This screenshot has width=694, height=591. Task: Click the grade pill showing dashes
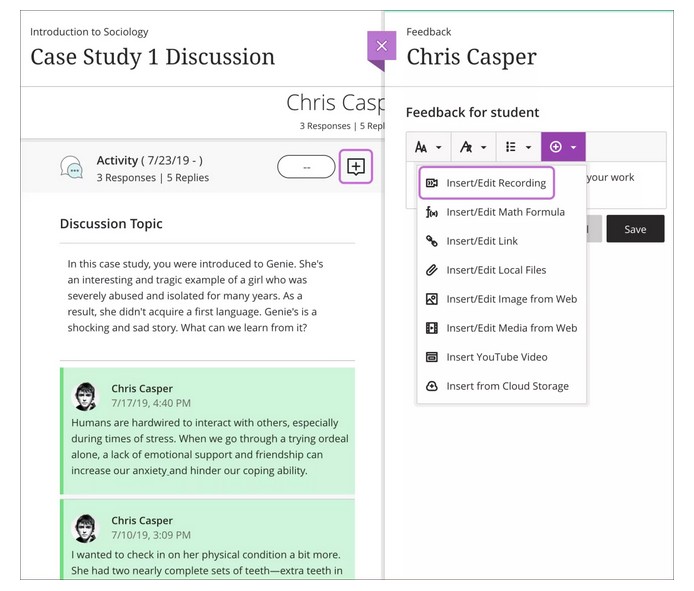(306, 167)
